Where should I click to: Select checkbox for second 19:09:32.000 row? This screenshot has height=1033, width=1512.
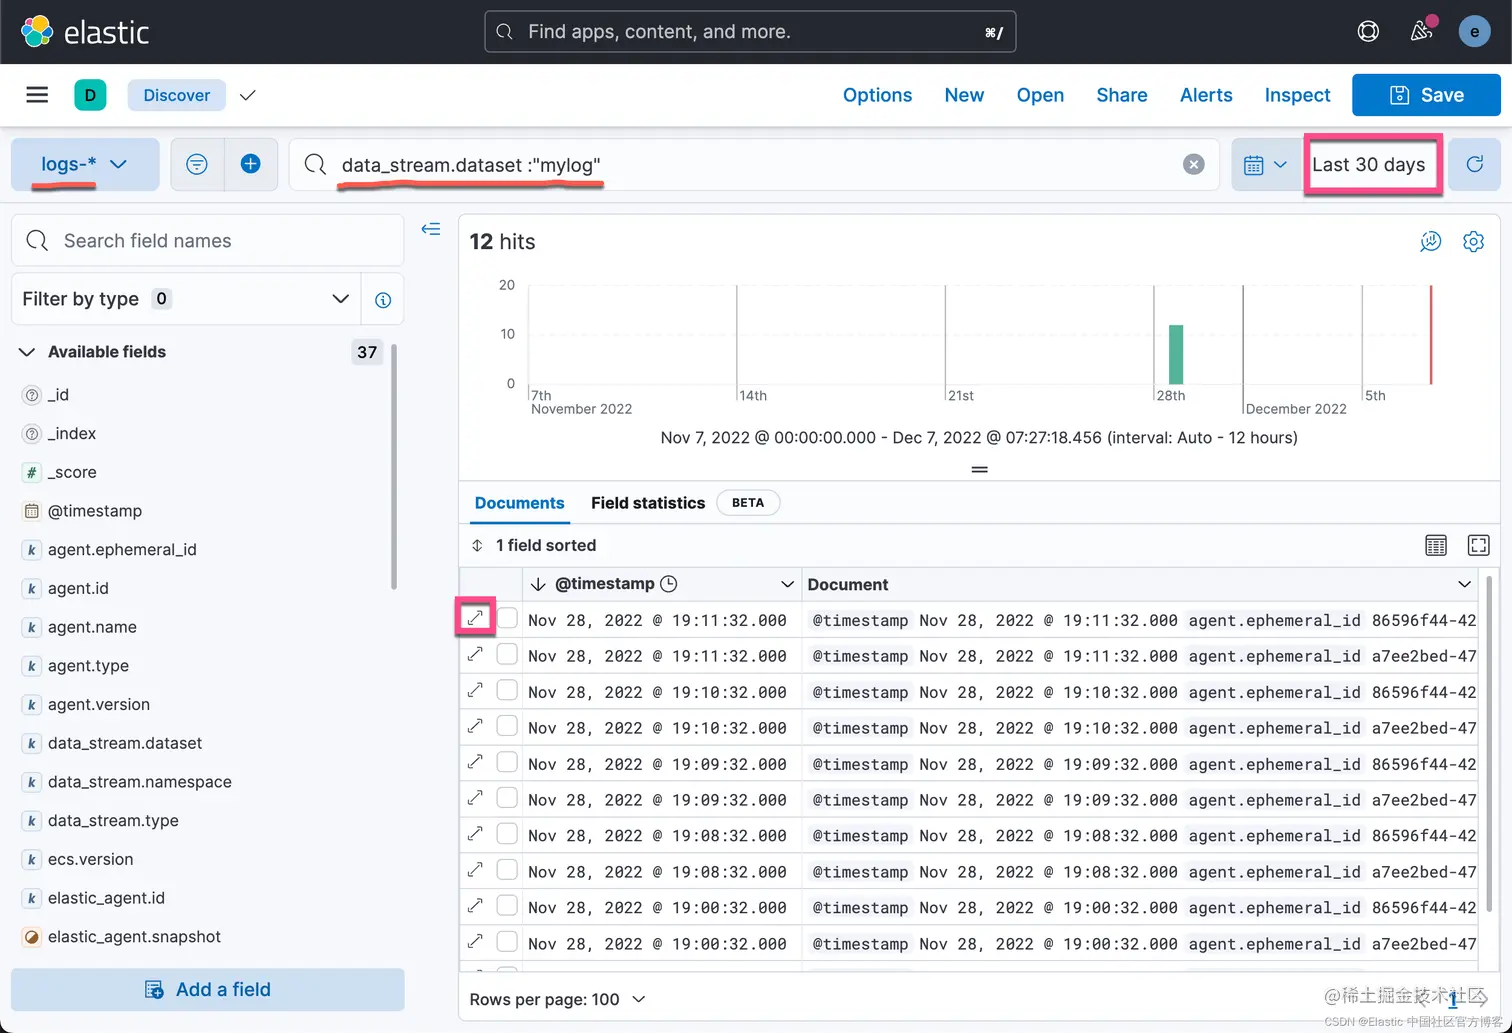(x=508, y=798)
